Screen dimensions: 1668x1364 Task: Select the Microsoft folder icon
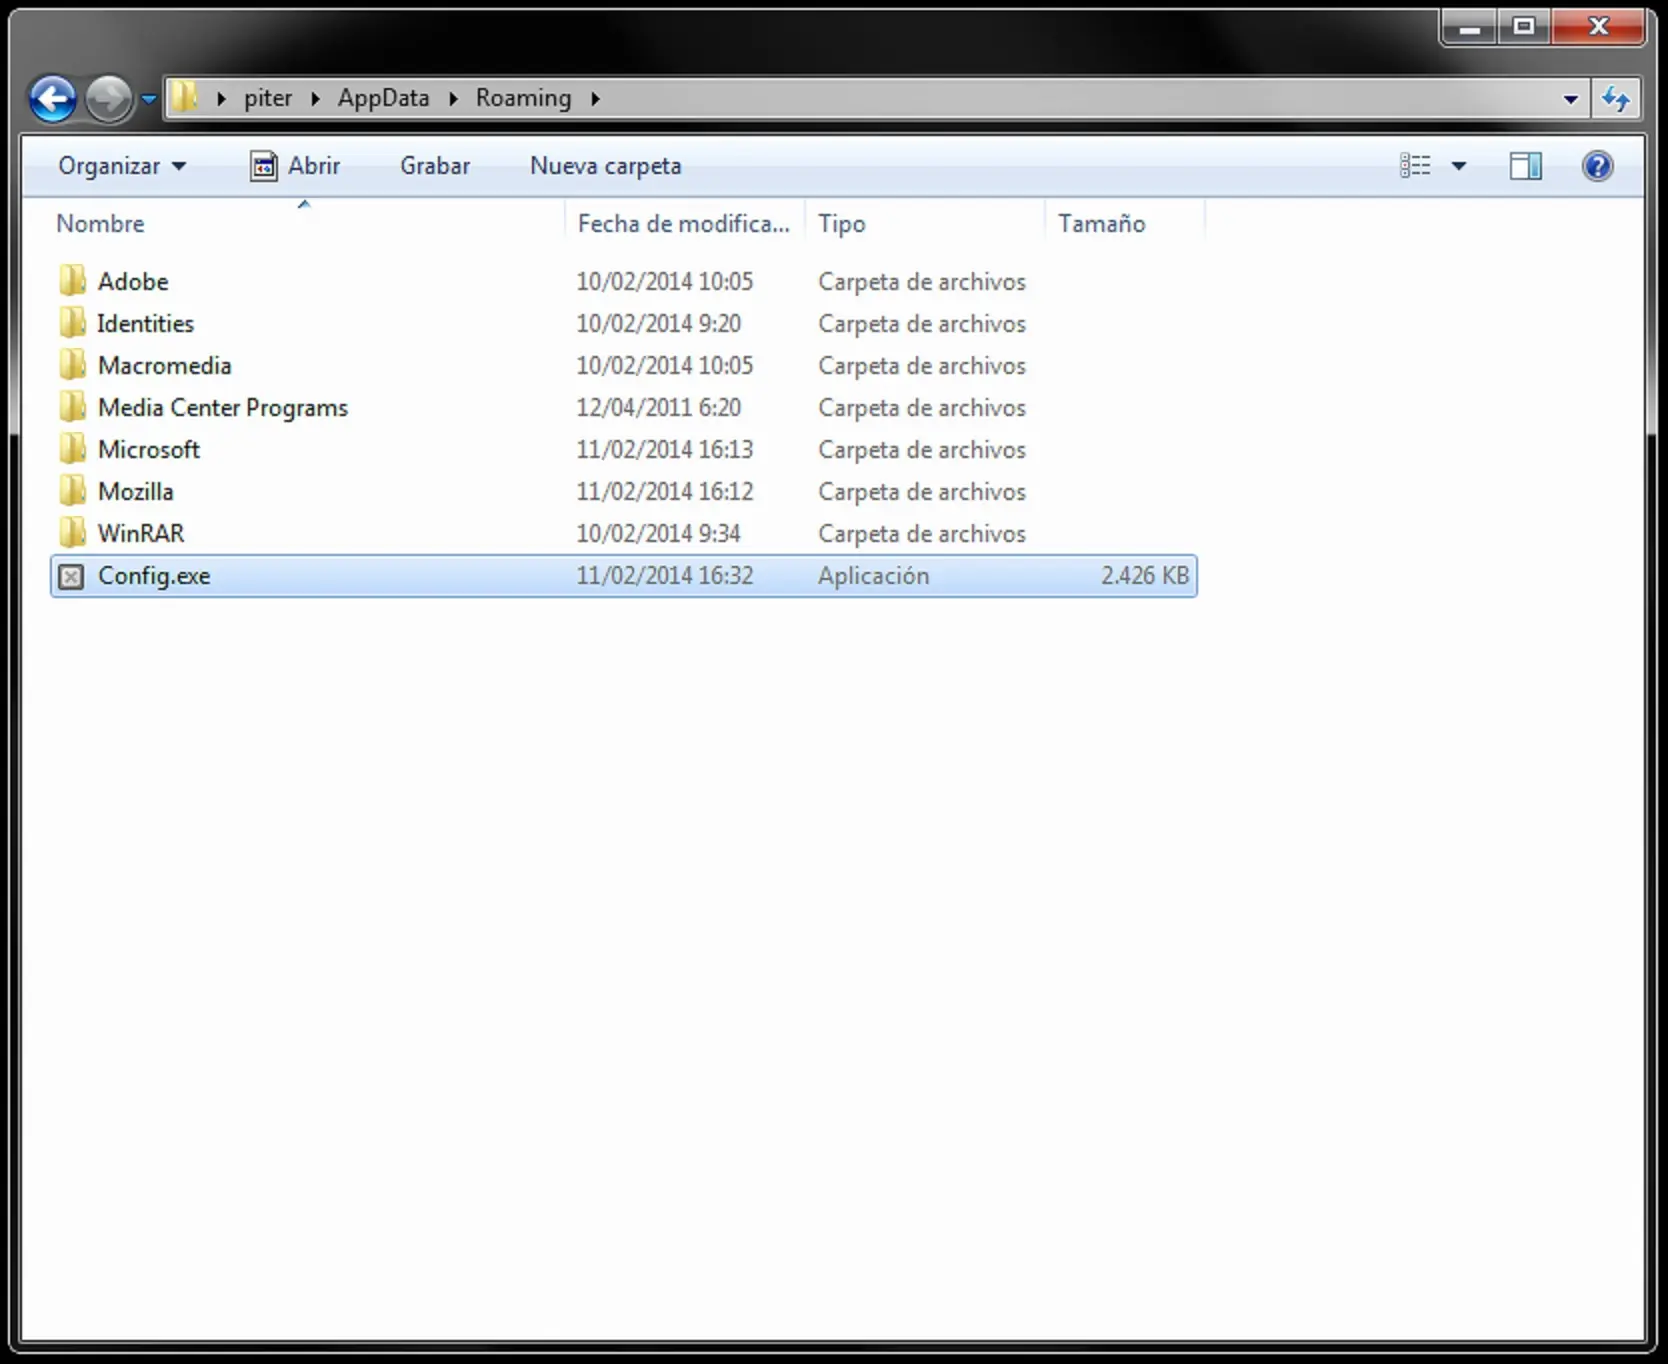[x=72, y=449]
